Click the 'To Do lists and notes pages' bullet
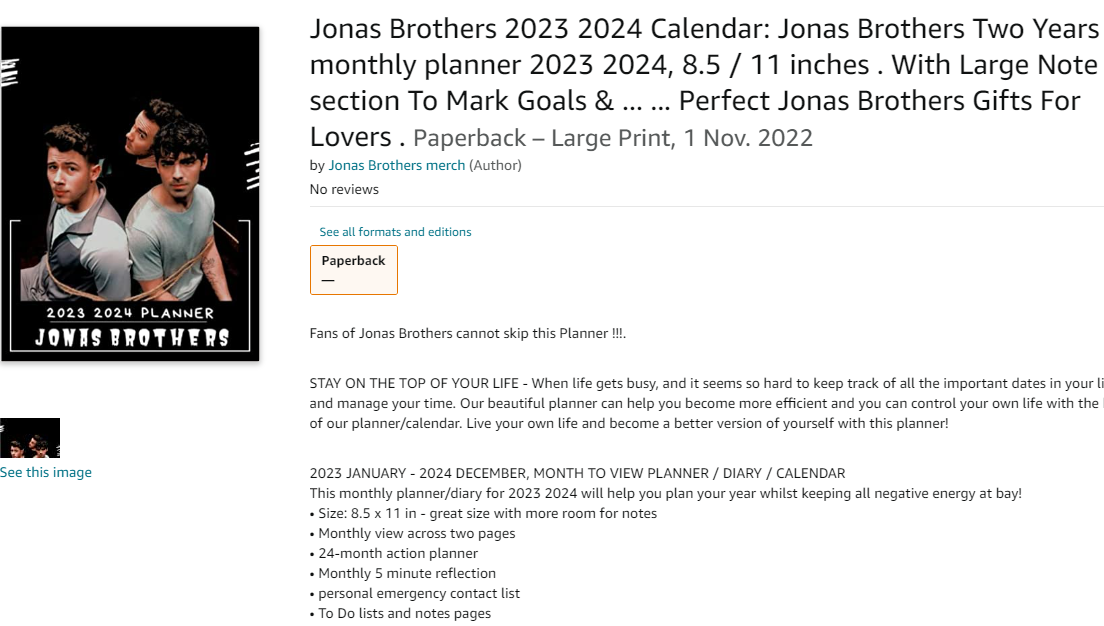1104x626 pixels. pyautogui.click(x=404, y=613)
